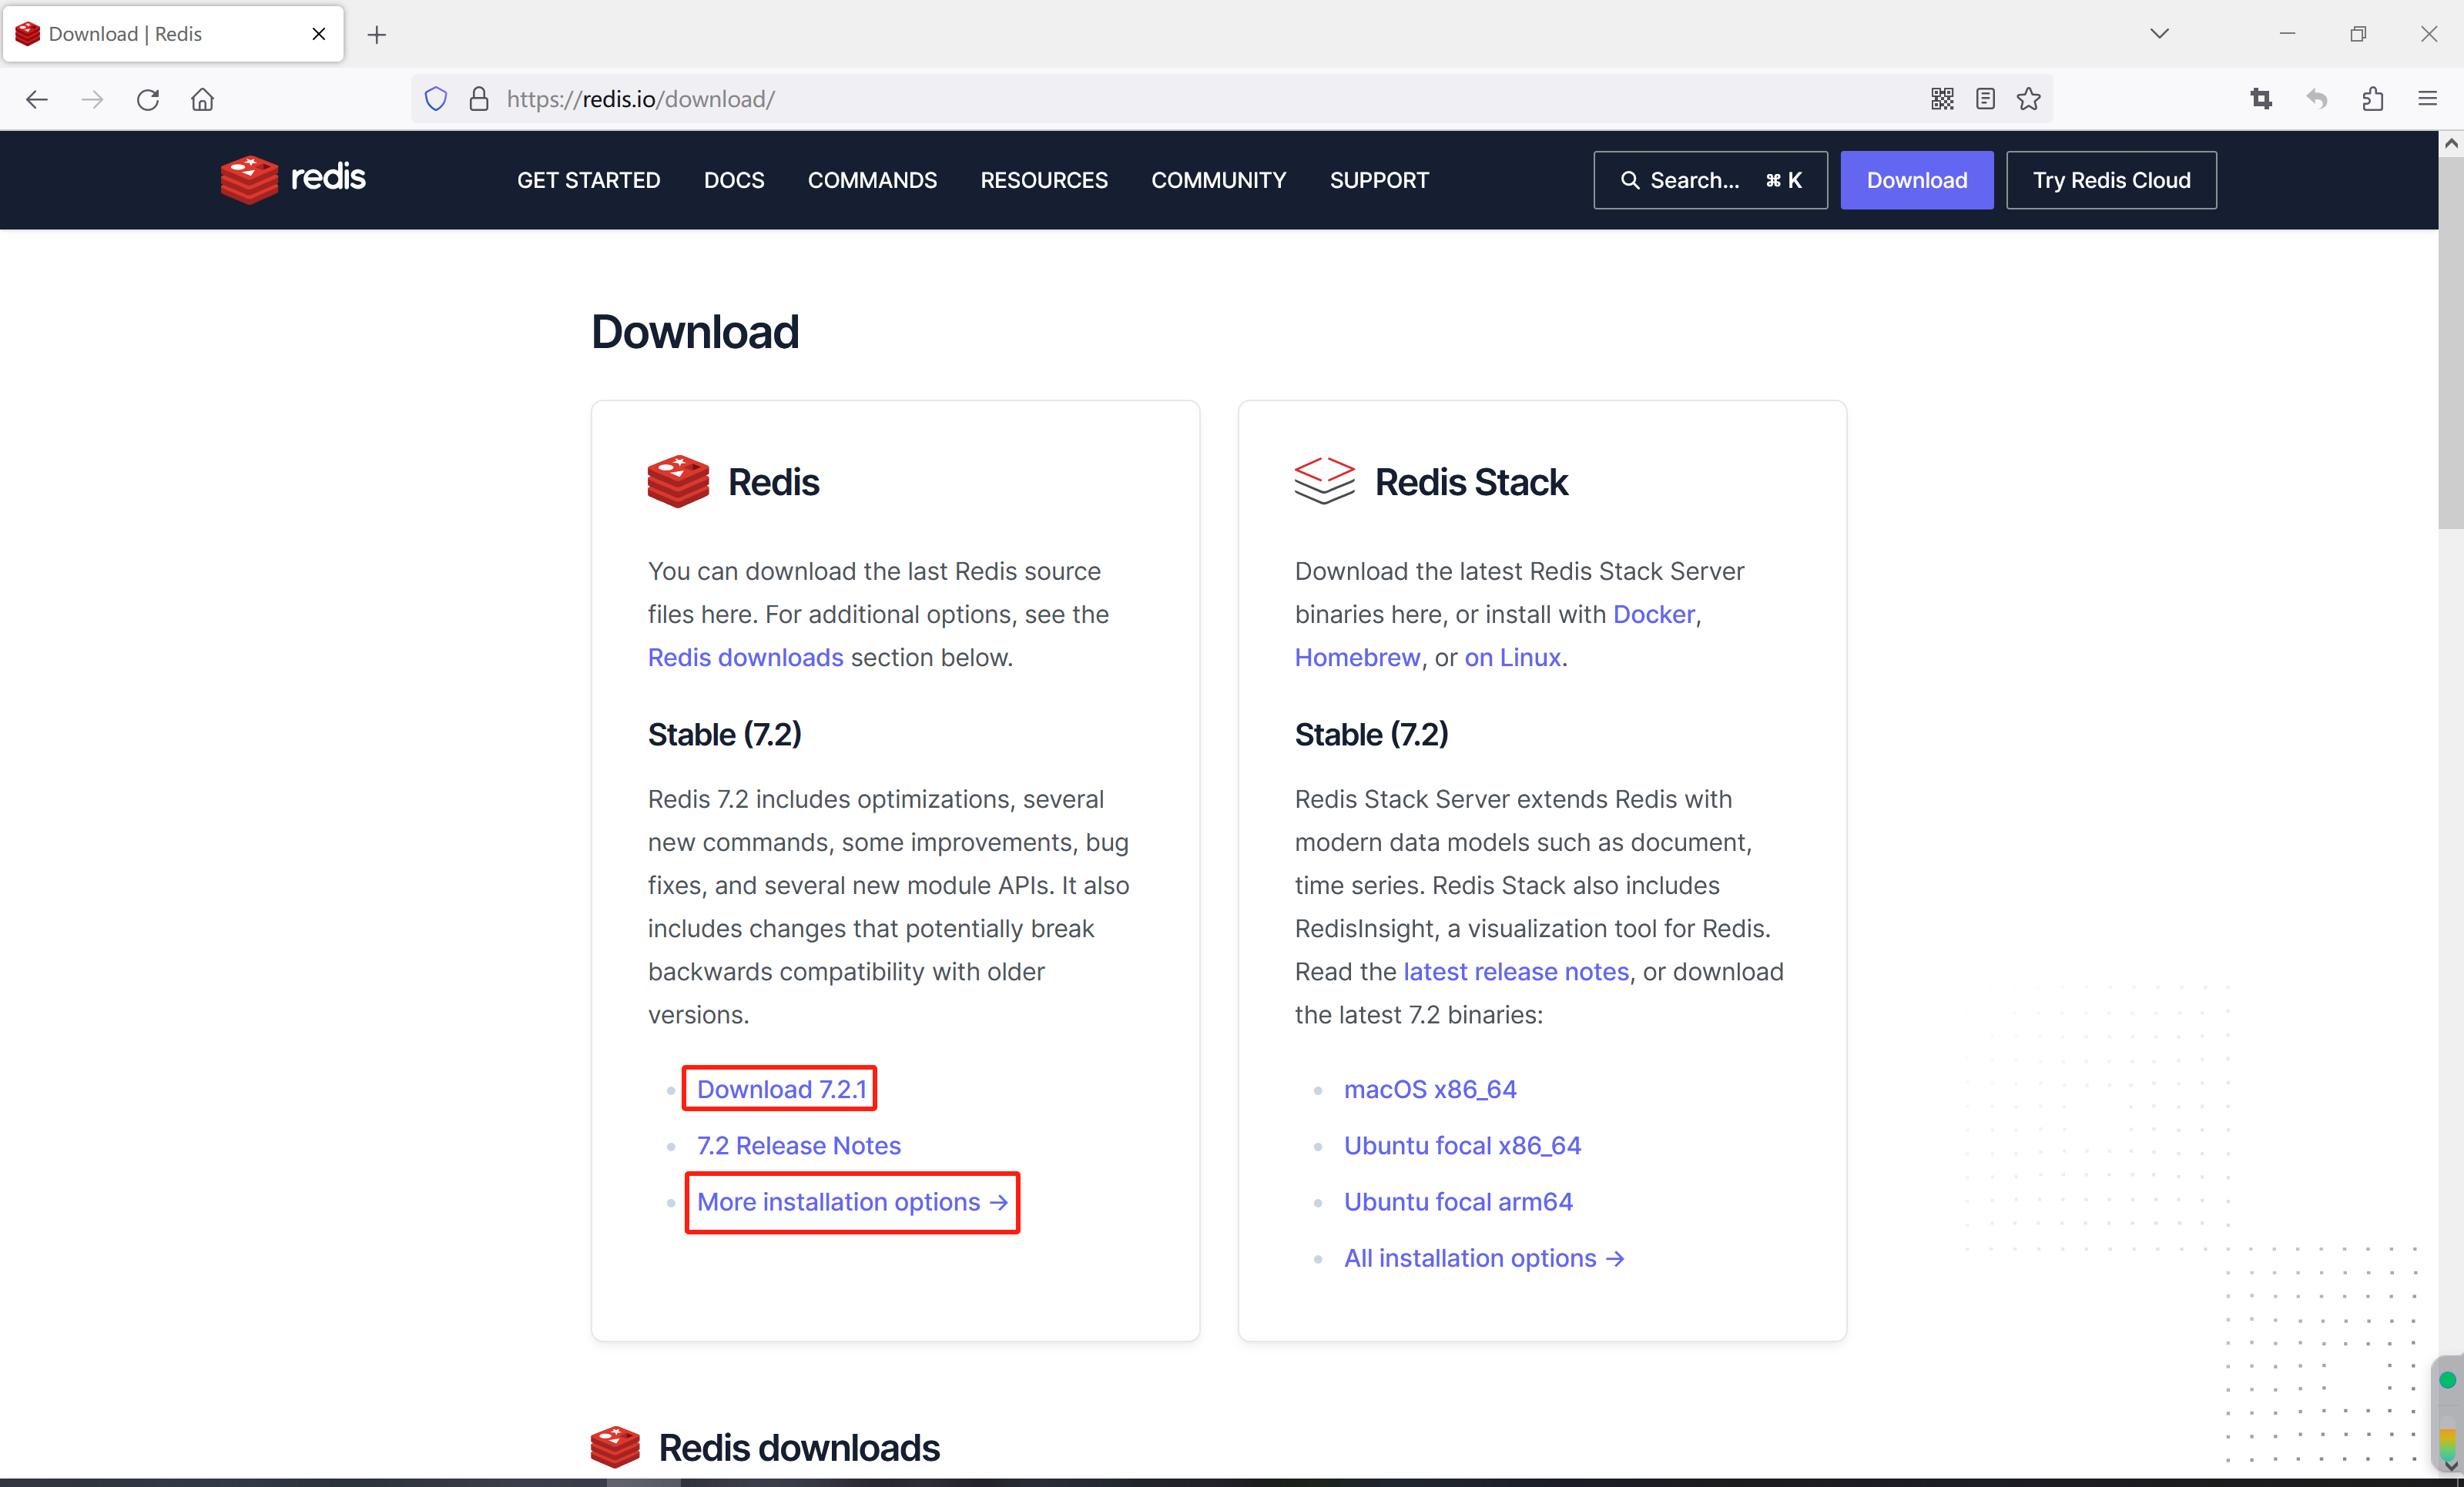Reload the page using the refresh icon
The width and height of the screenshot is (2464, 1487).
click(147, 98)
